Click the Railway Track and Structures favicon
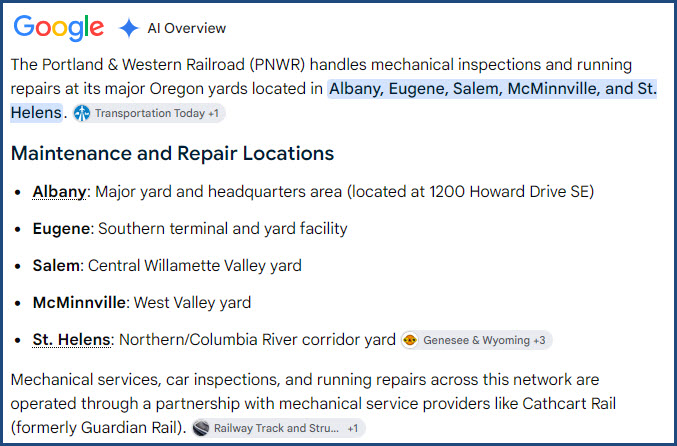The width and height of the screenshot is (677, 446). click(x=201, y=428)
